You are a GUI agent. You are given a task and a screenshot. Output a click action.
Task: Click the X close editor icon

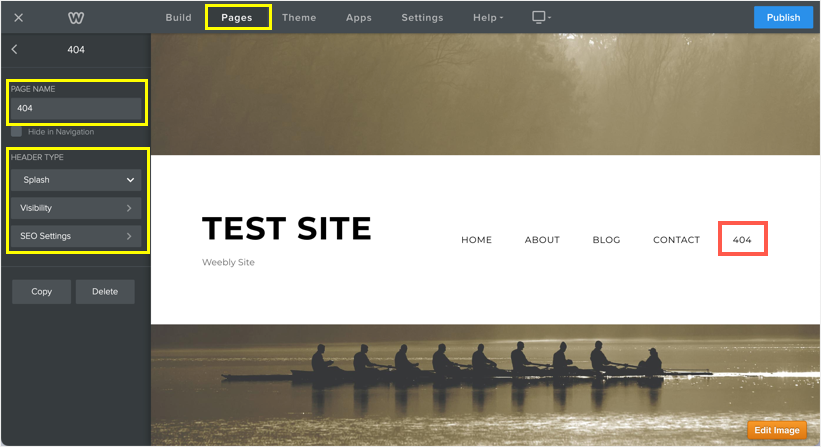click(x=18, y=17)
